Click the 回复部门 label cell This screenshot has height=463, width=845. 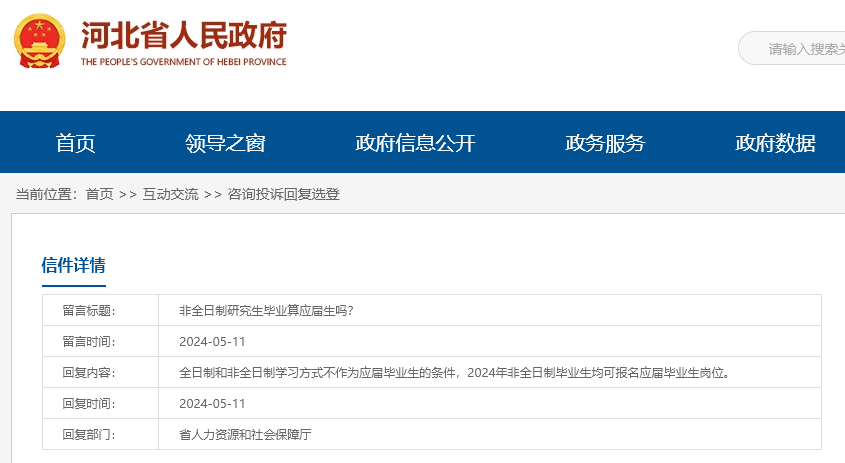click(x=100, y=434)
